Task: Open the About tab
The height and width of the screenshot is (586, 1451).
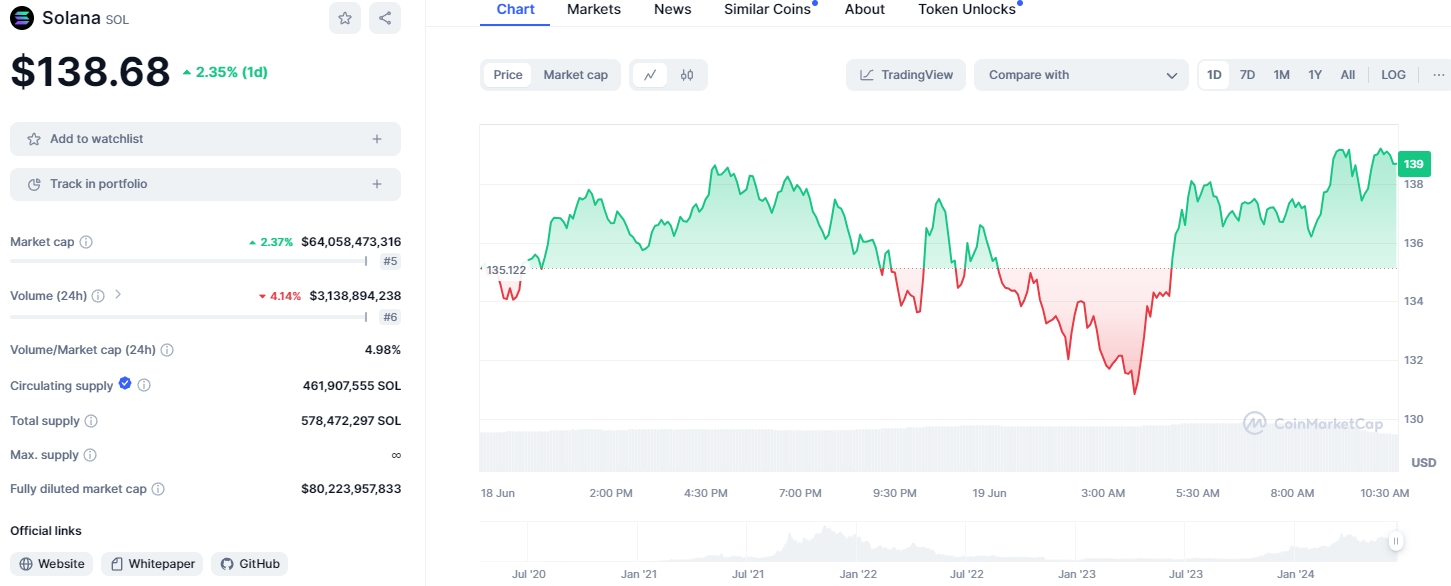Action: pyautogui.click(x=865, y=10)
